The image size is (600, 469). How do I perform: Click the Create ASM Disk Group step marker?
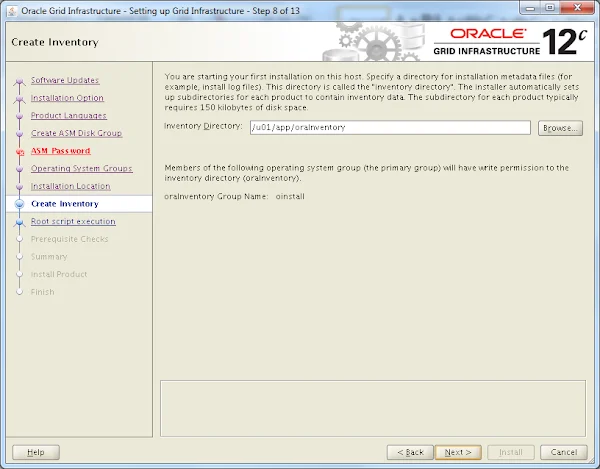[20, 134]
